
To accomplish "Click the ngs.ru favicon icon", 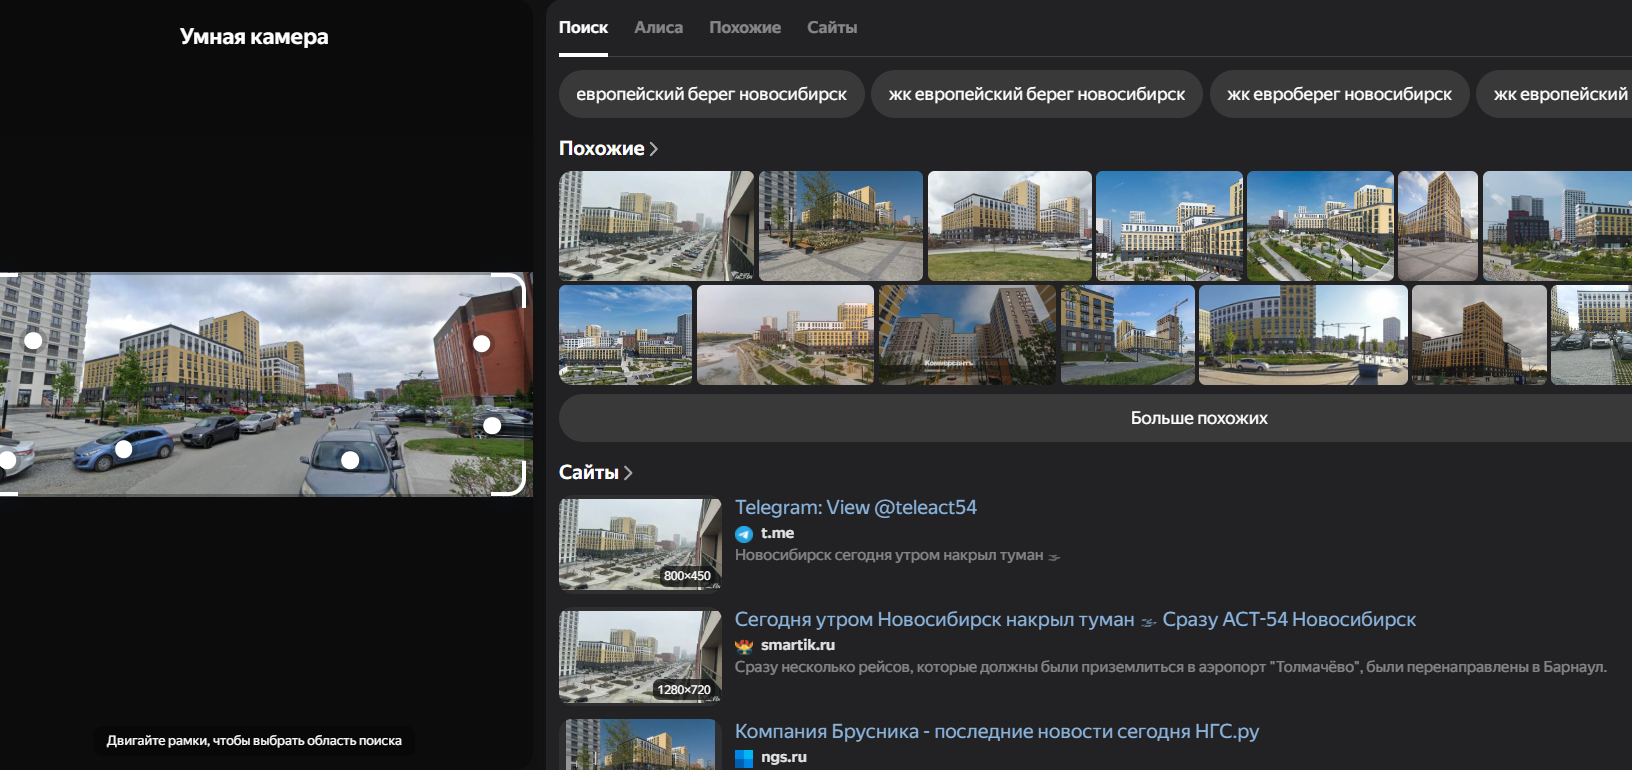I will [744, 758].
